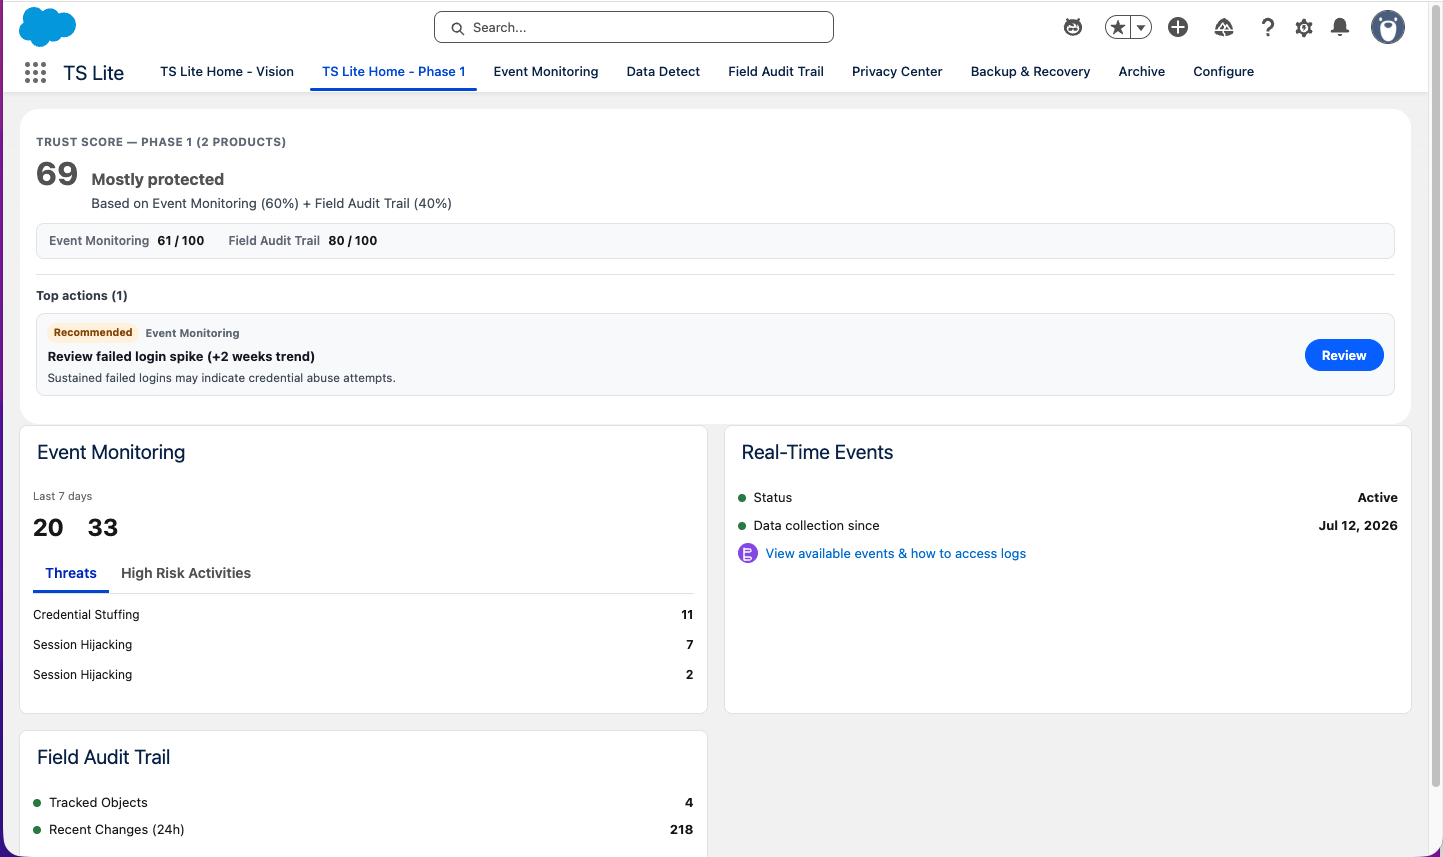1443x857 pixels.
Task: Click the Mostly protected label
Action: [158, 180]
